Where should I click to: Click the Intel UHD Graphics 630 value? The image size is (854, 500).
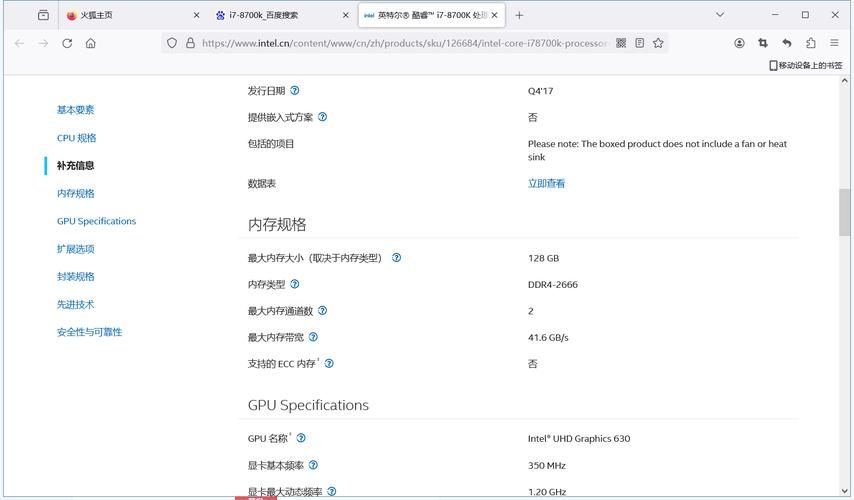pyautogui.click(x=579, y=438)
